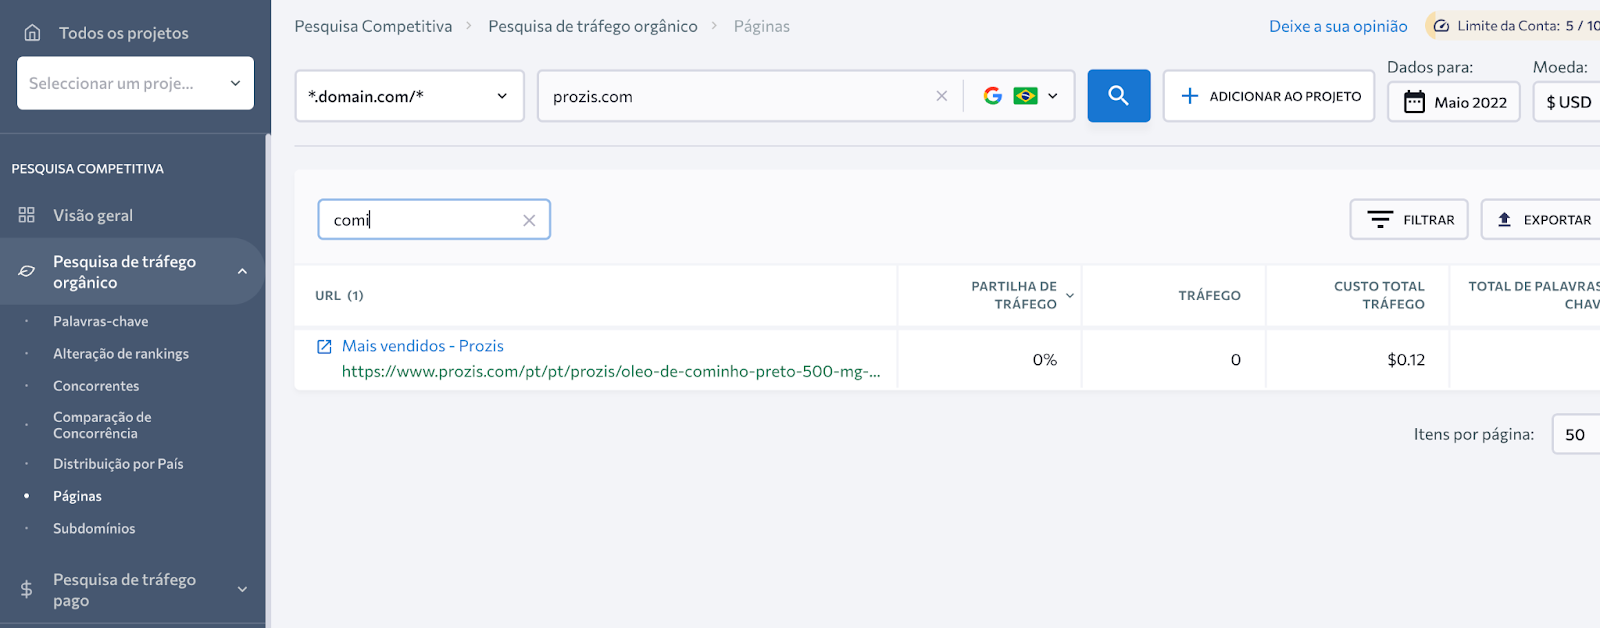Click the calendar icon in date button
Image resolution: width=1600 pixels, height=628 pixels.
1414,102
